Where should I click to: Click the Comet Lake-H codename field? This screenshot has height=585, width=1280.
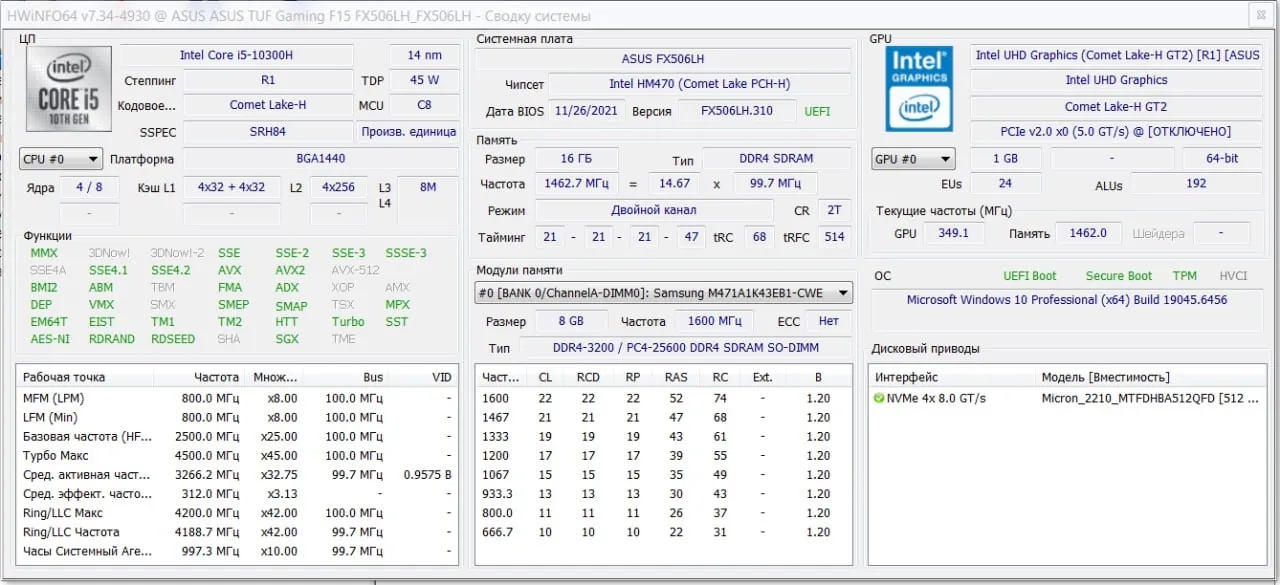[268, 105]
